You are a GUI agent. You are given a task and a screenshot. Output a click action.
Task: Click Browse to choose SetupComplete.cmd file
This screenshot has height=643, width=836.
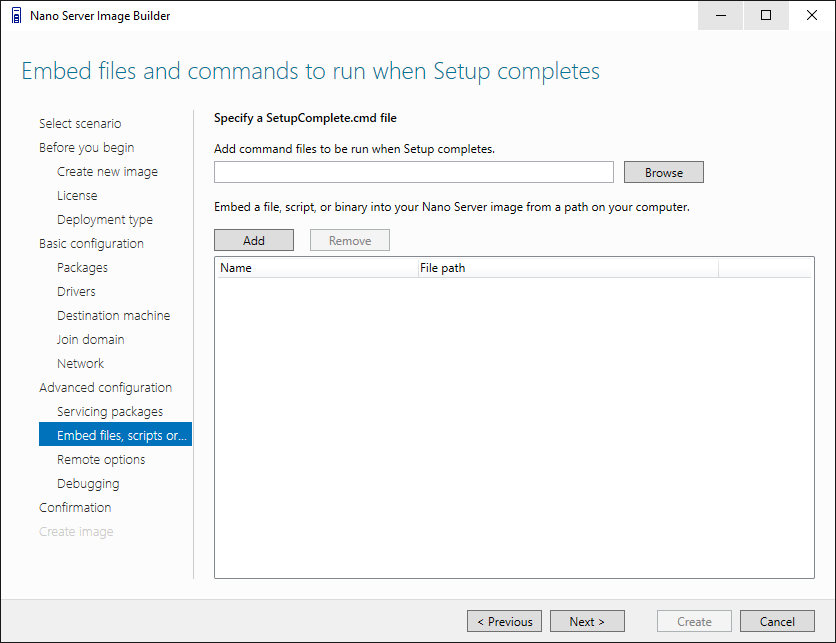(x=663, y=172)
